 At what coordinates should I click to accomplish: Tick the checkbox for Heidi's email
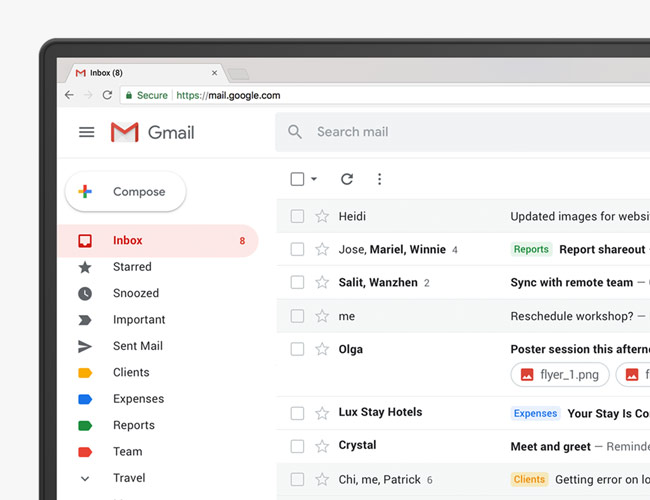pos(297,216)
